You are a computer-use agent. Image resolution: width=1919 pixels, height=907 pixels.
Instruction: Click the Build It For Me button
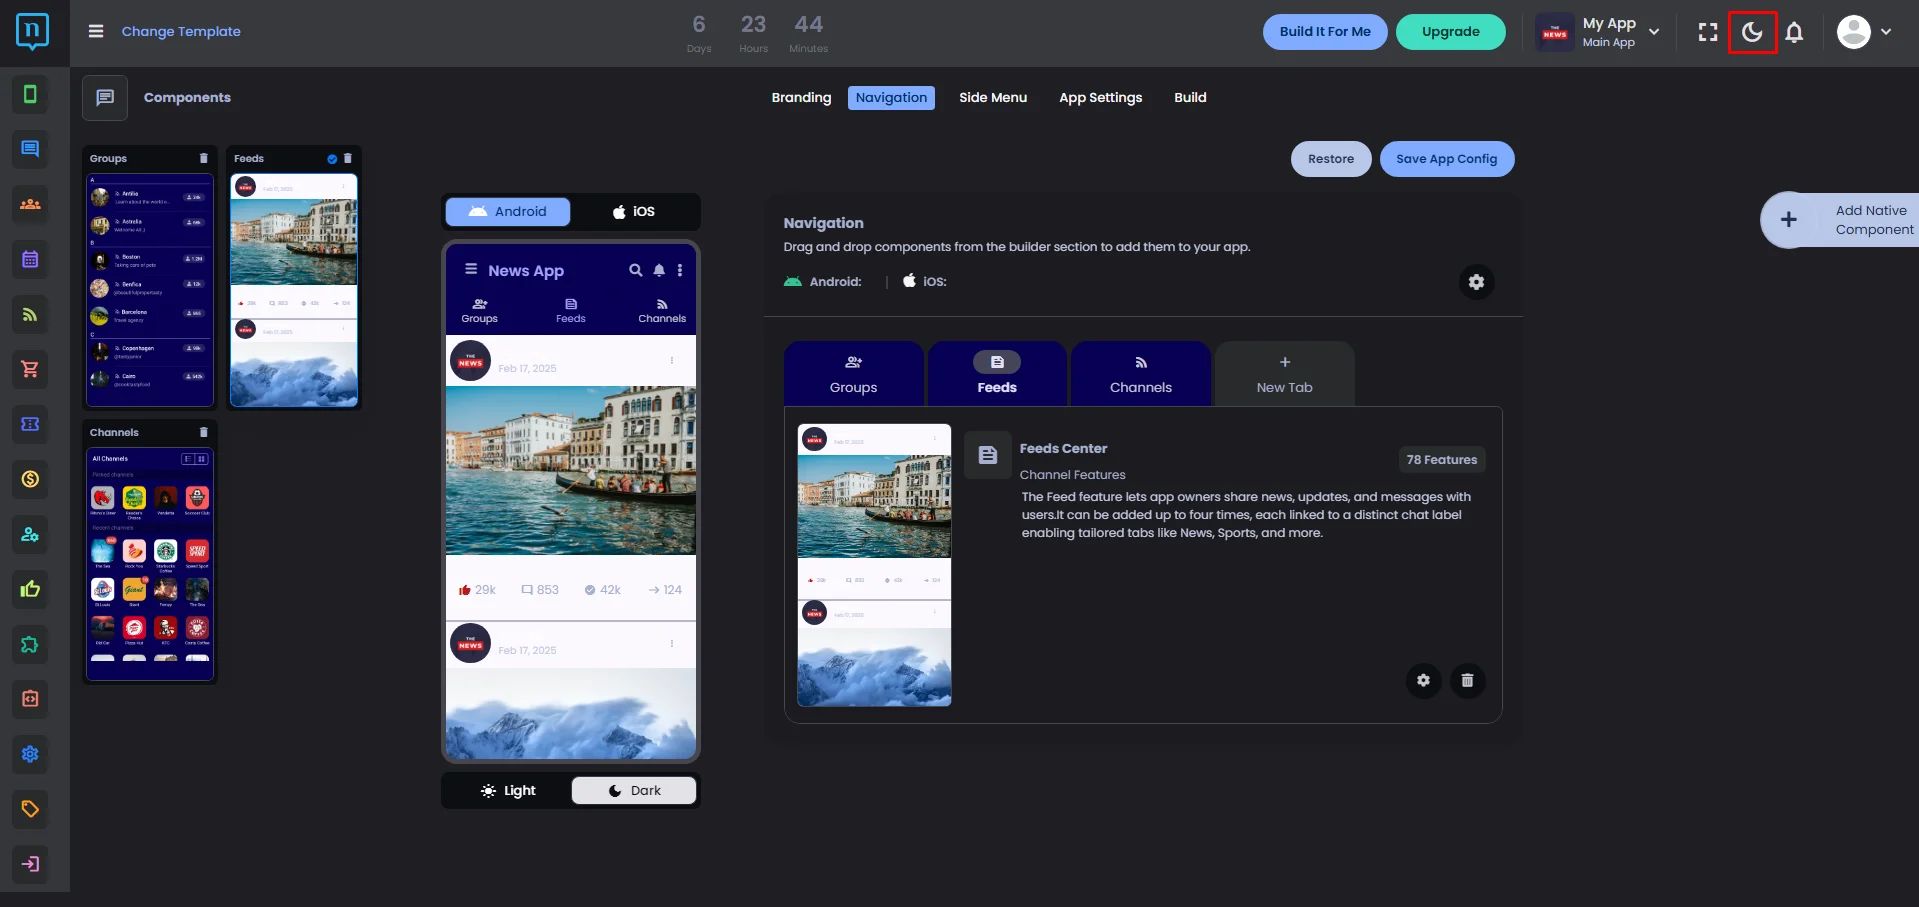pos(1325,32)
